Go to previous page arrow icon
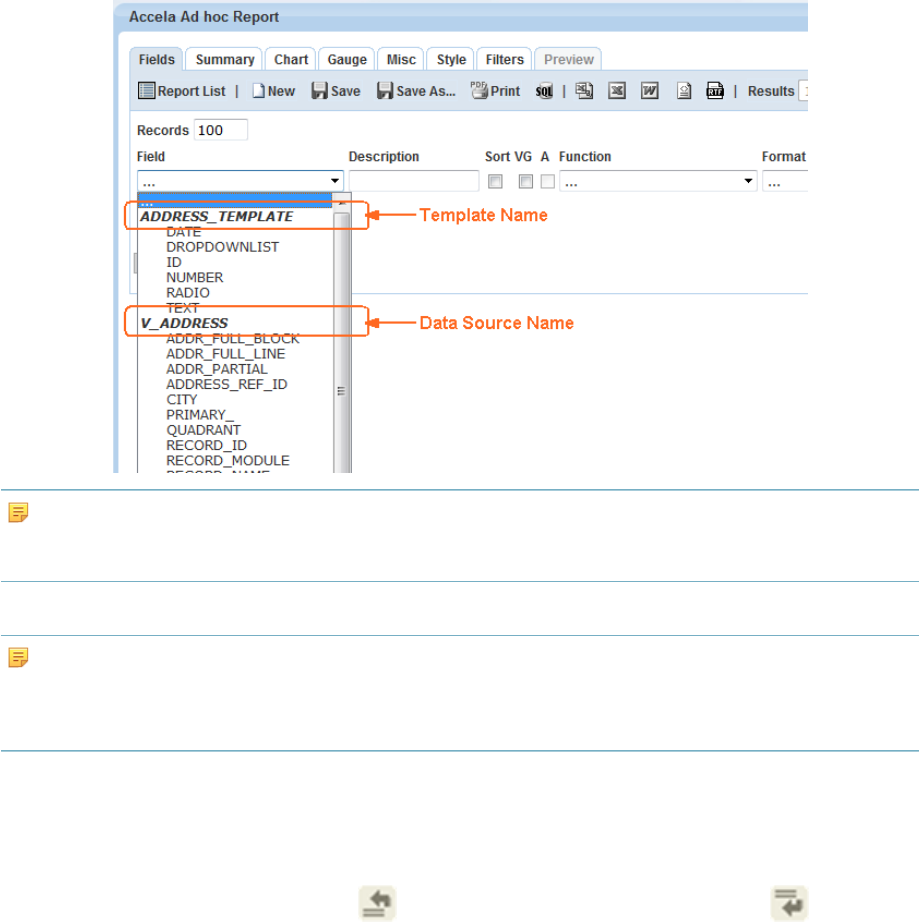919x922 pixels. tap(377, 903)
